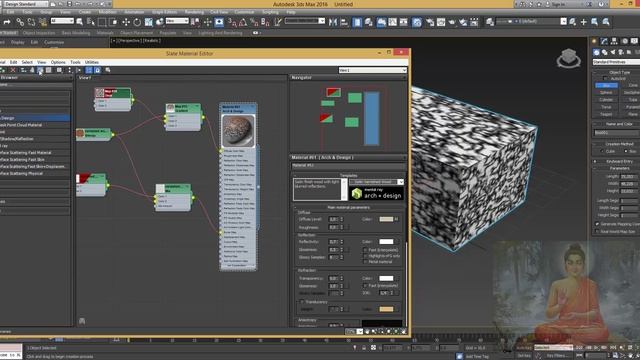Toggle the 3D Snaps icon
640x360 pixels.
231,22
